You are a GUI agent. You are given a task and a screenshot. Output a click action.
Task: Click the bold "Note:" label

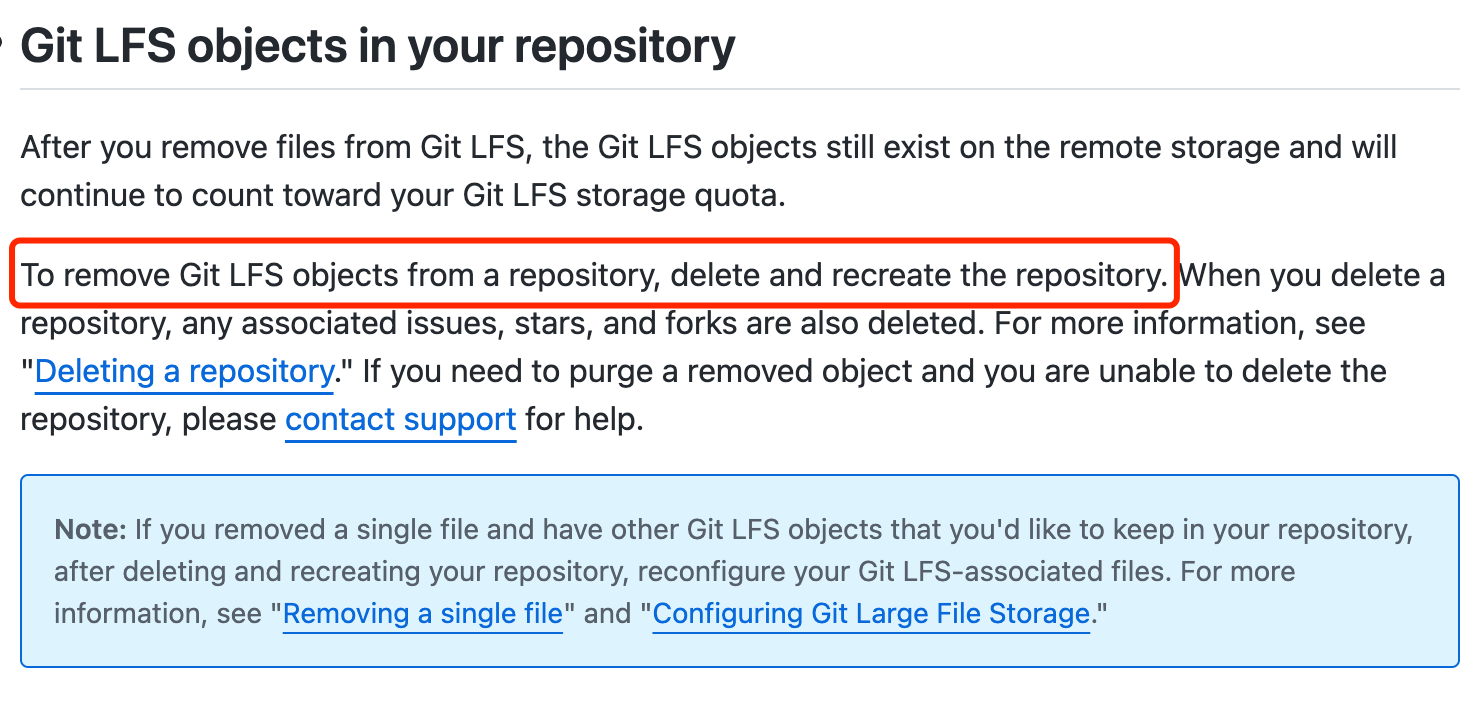(91, 530)
